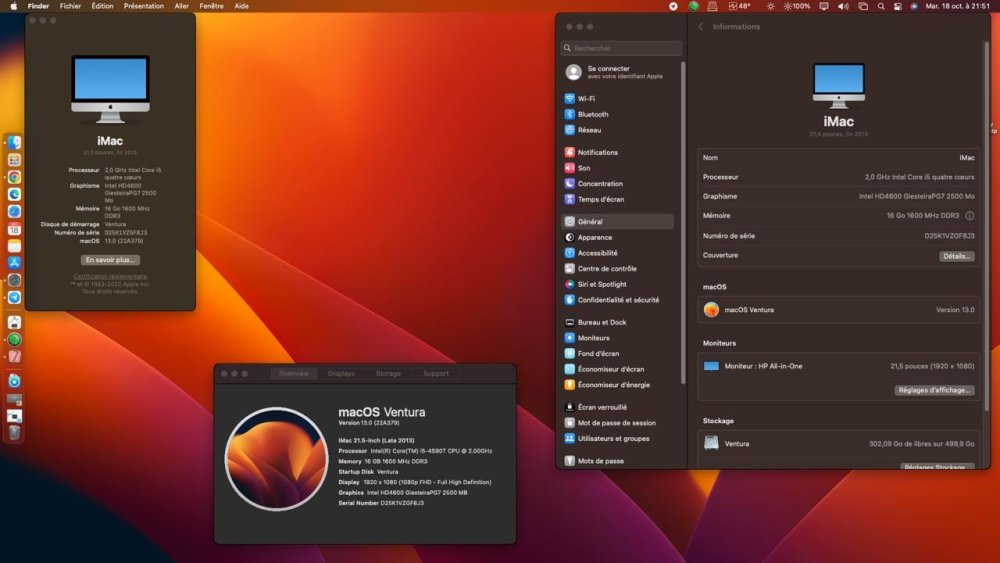Open App Store from the Dock
This screenshot has width=1000, height=563.
14,263
